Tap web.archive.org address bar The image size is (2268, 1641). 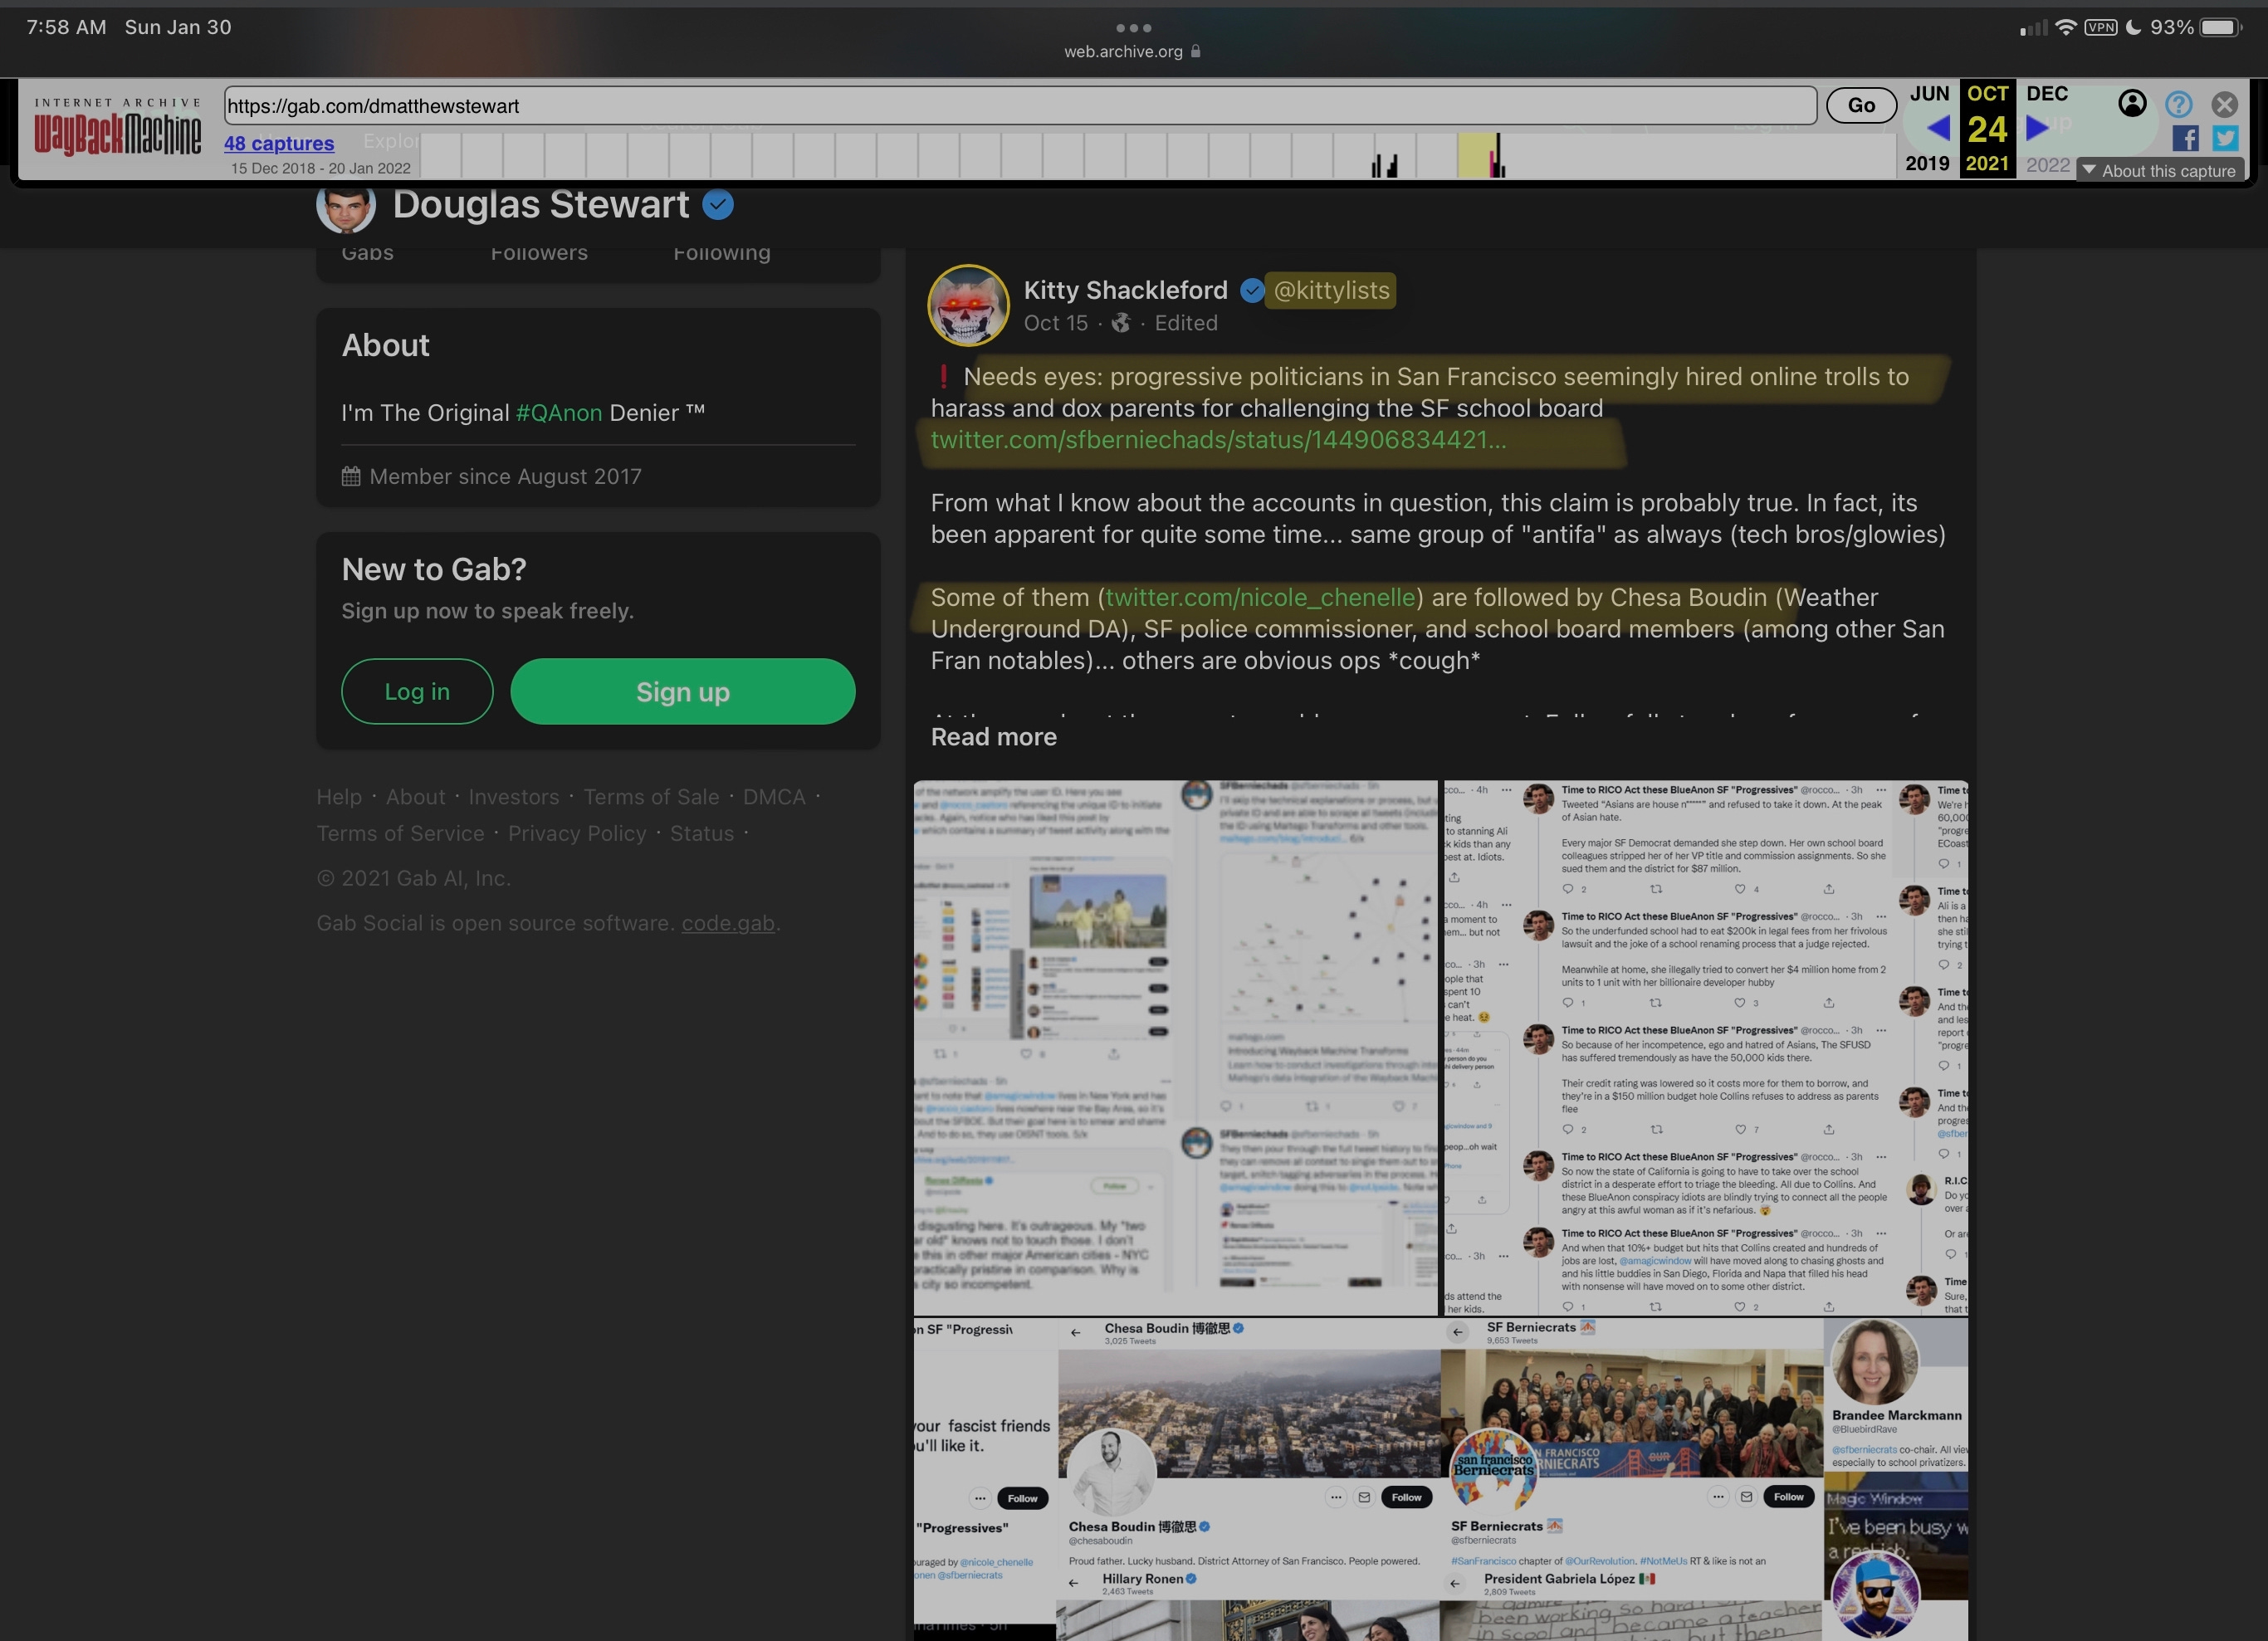tap(1133, 51)
